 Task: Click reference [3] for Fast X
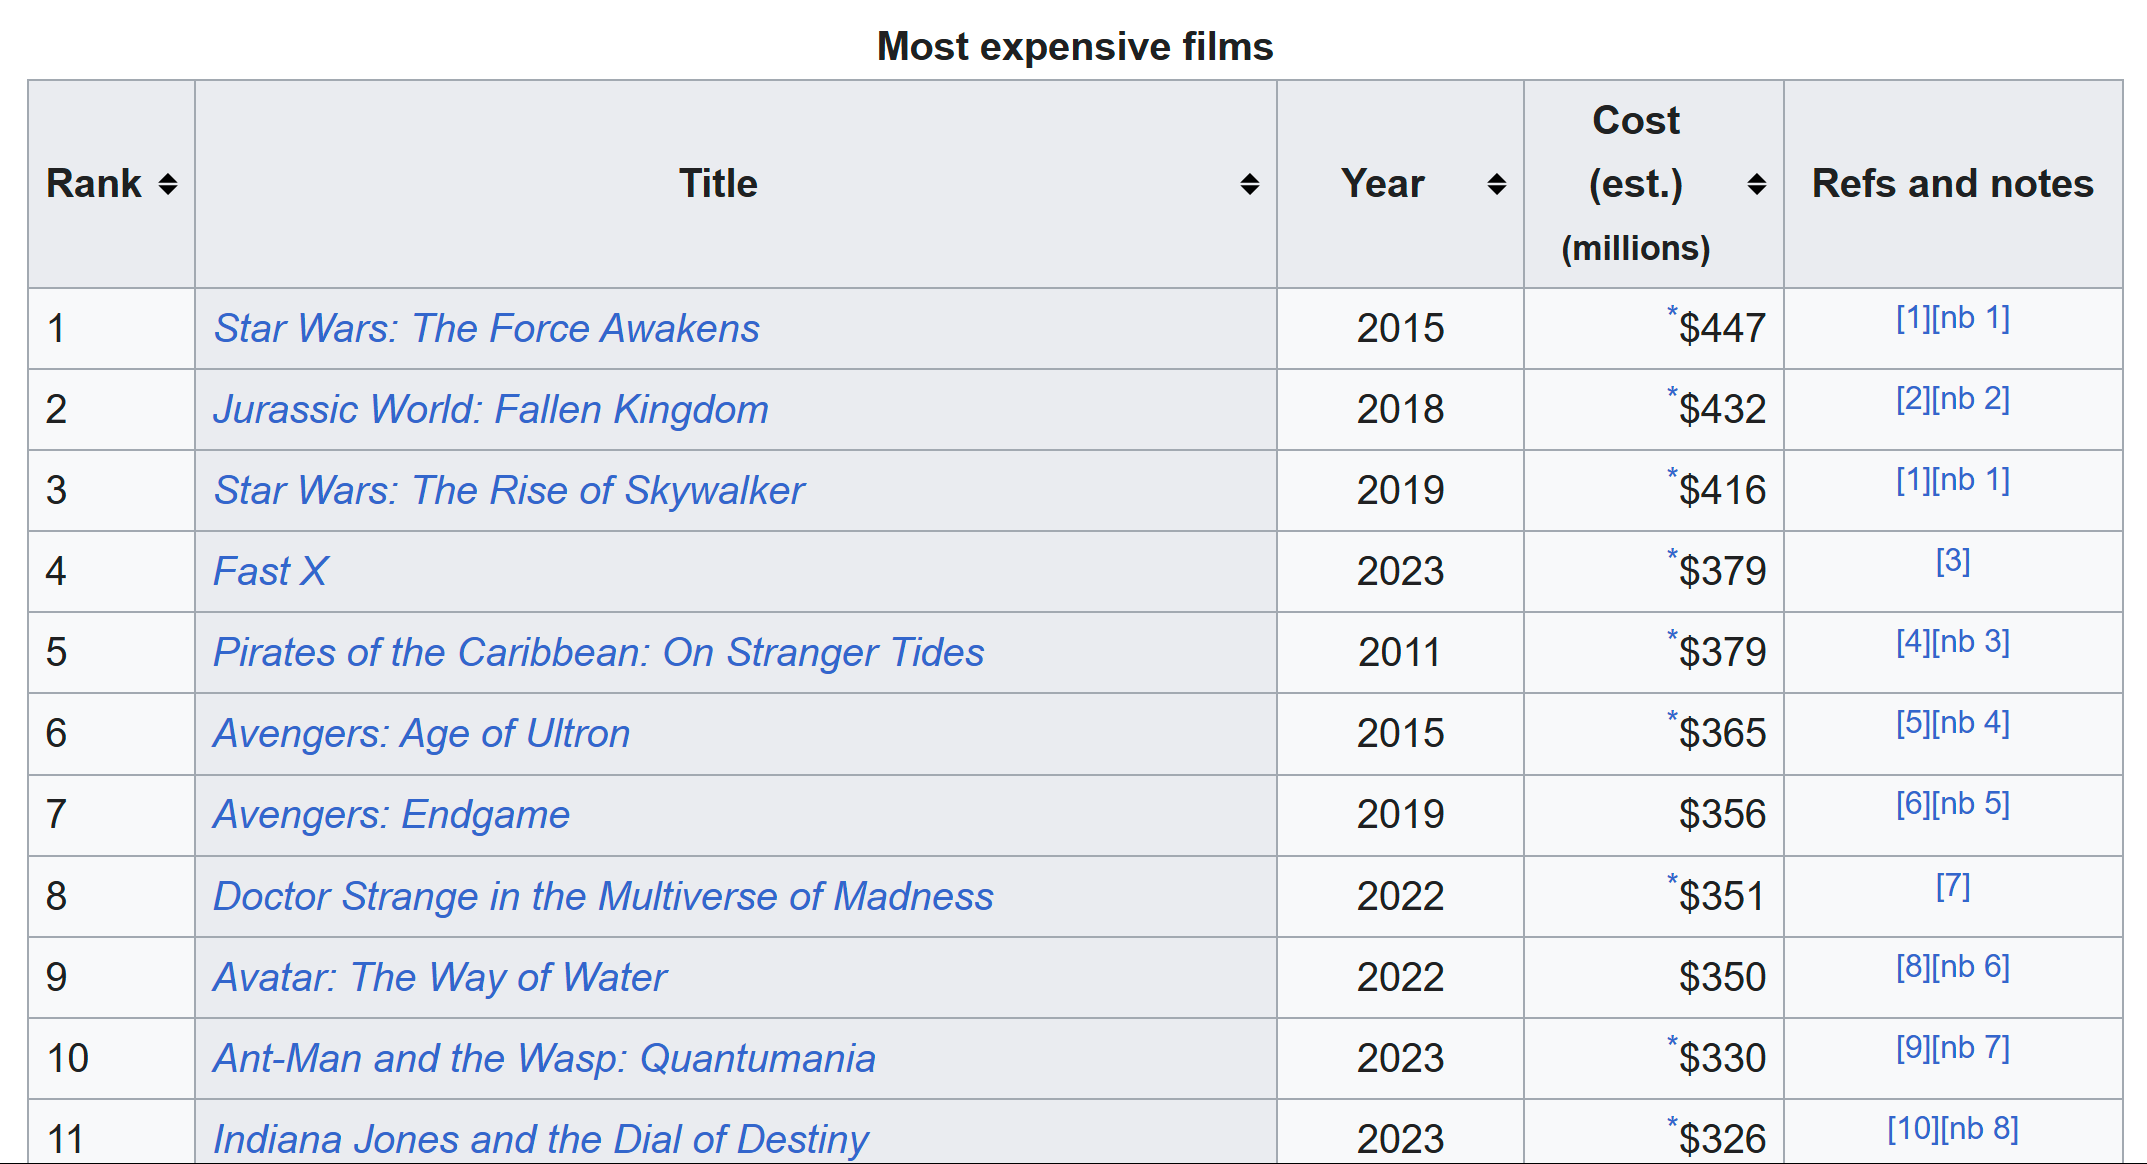click(1952, 561)
